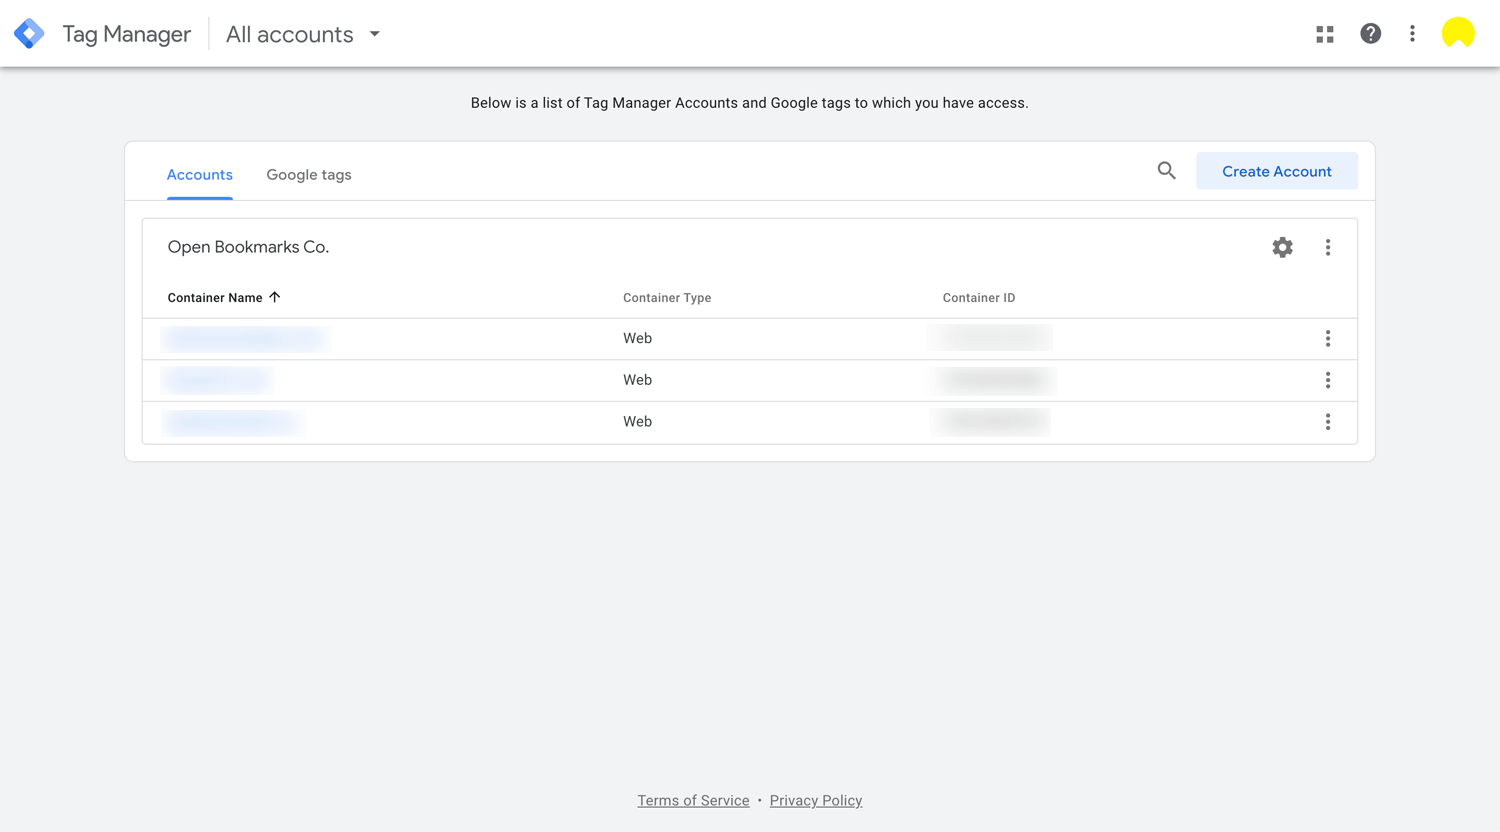Open the header more options menu
The image size is (1500, 832).
[1412, 34]
